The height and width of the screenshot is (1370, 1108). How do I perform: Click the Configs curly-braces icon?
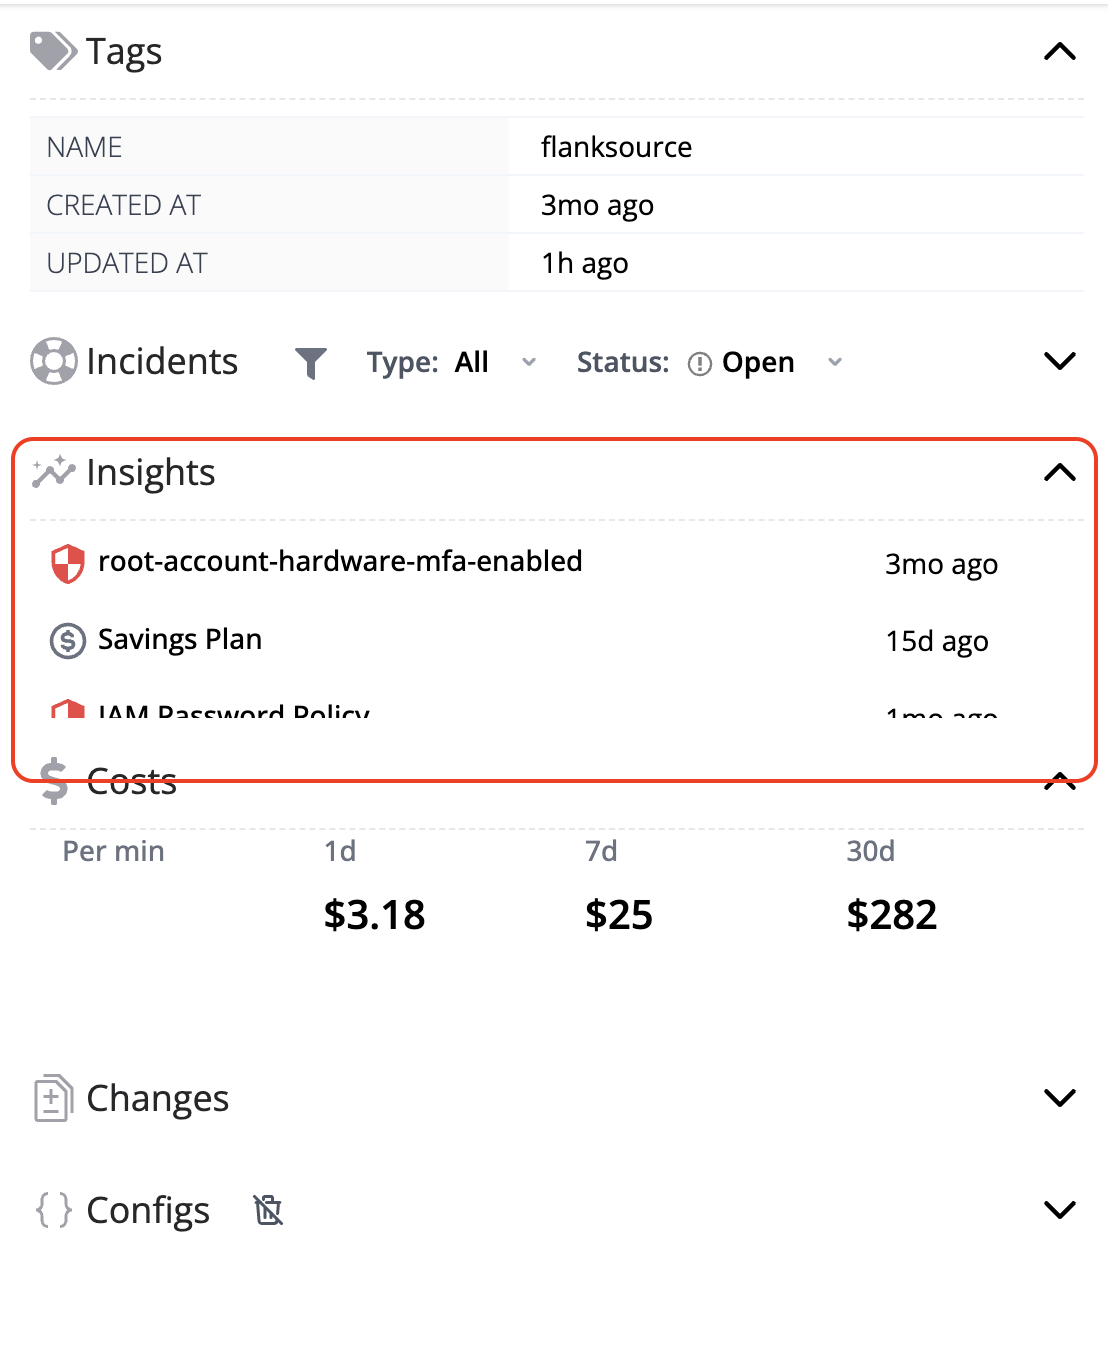(x=54, y=1209)
